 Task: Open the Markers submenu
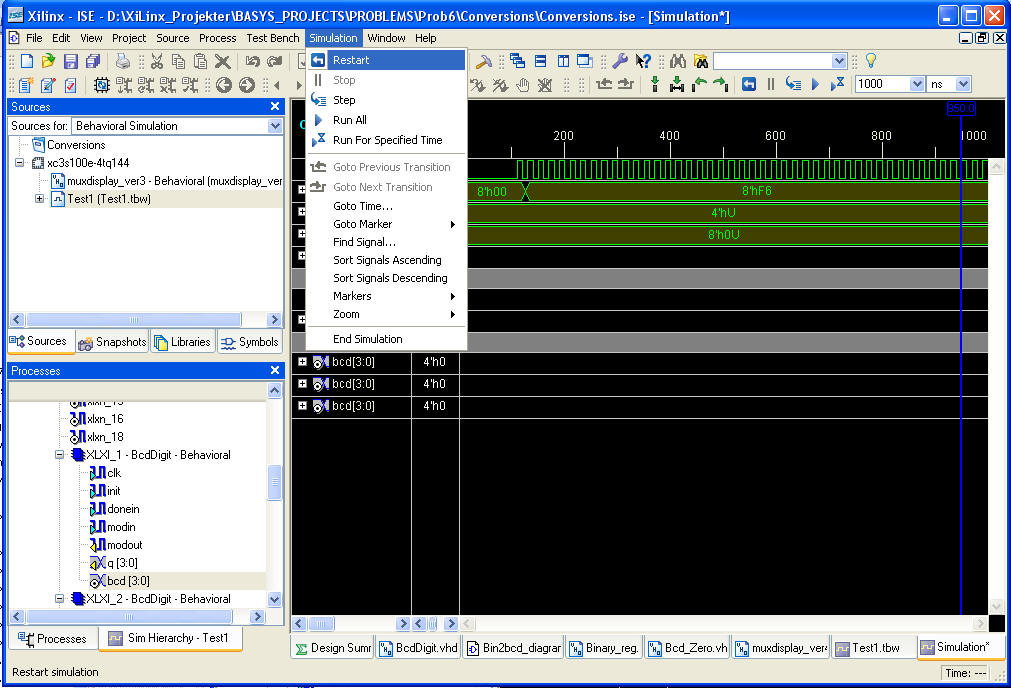point(386,296)
